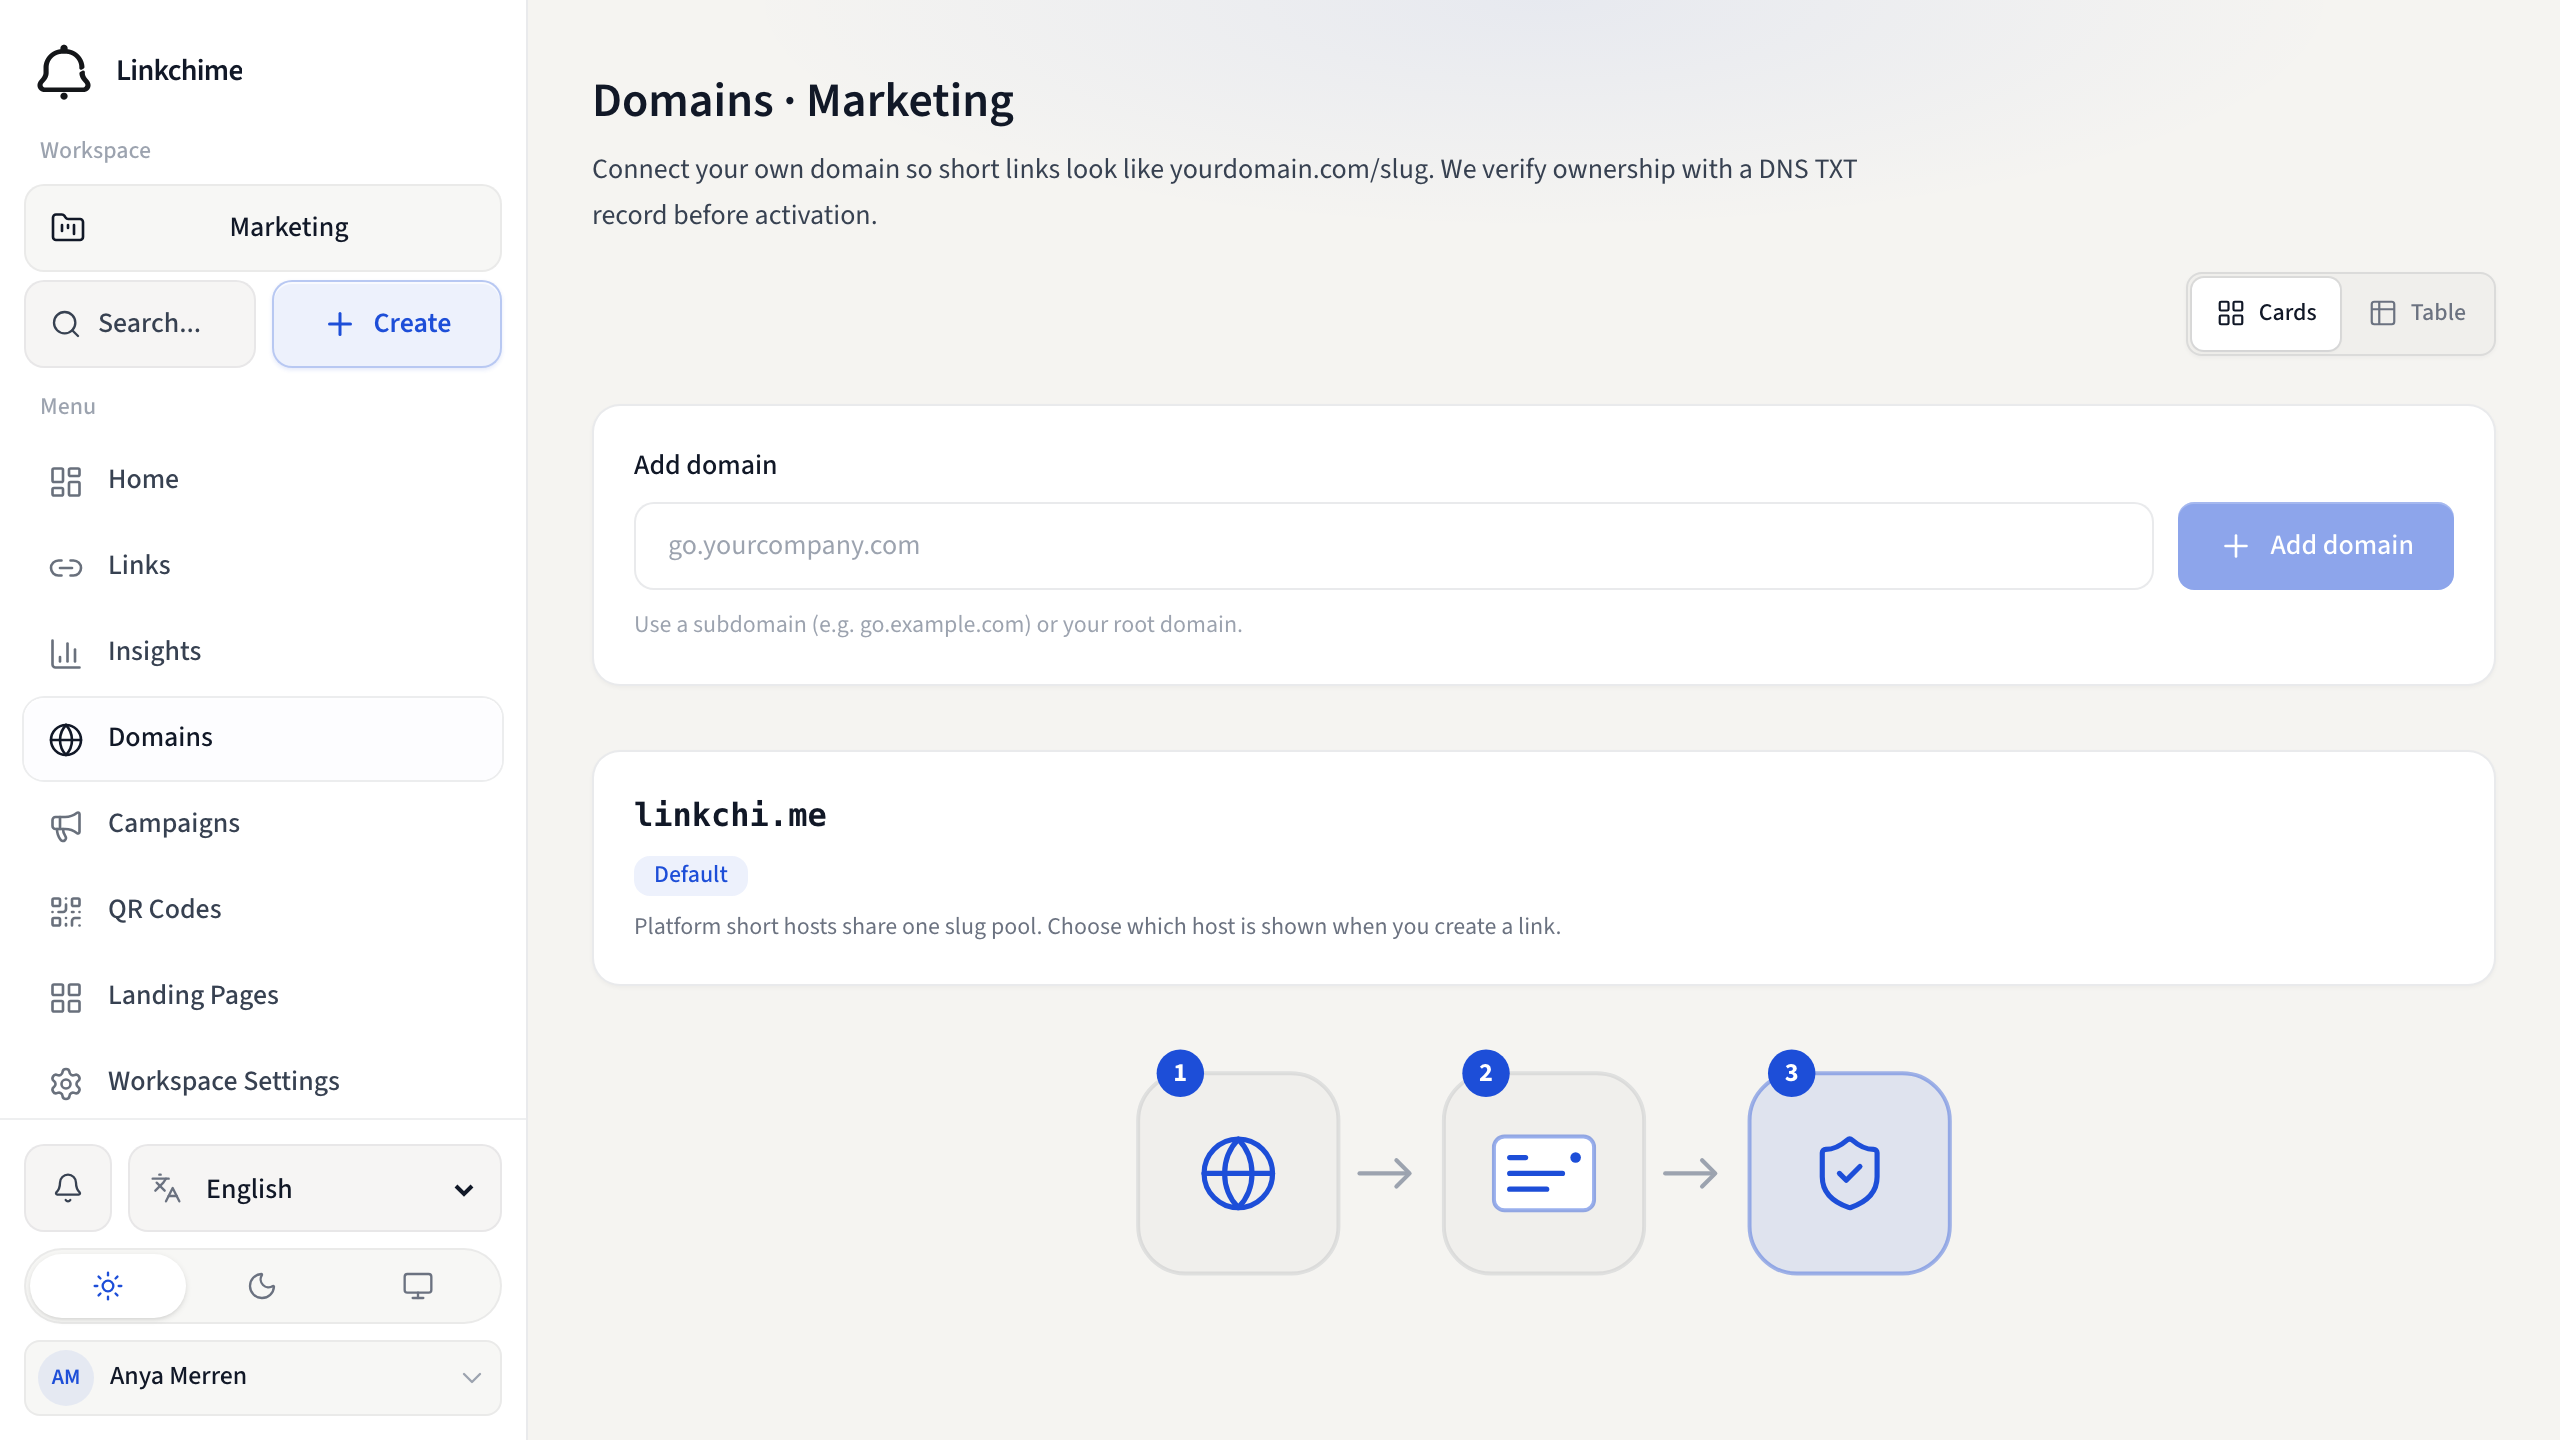Open the notifications bell button
This screenshot has width=2560, height=1440.
[x=68, y=1188]
